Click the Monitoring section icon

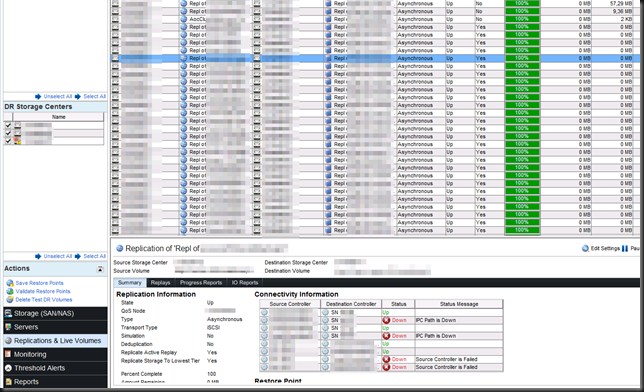point(8,354)
